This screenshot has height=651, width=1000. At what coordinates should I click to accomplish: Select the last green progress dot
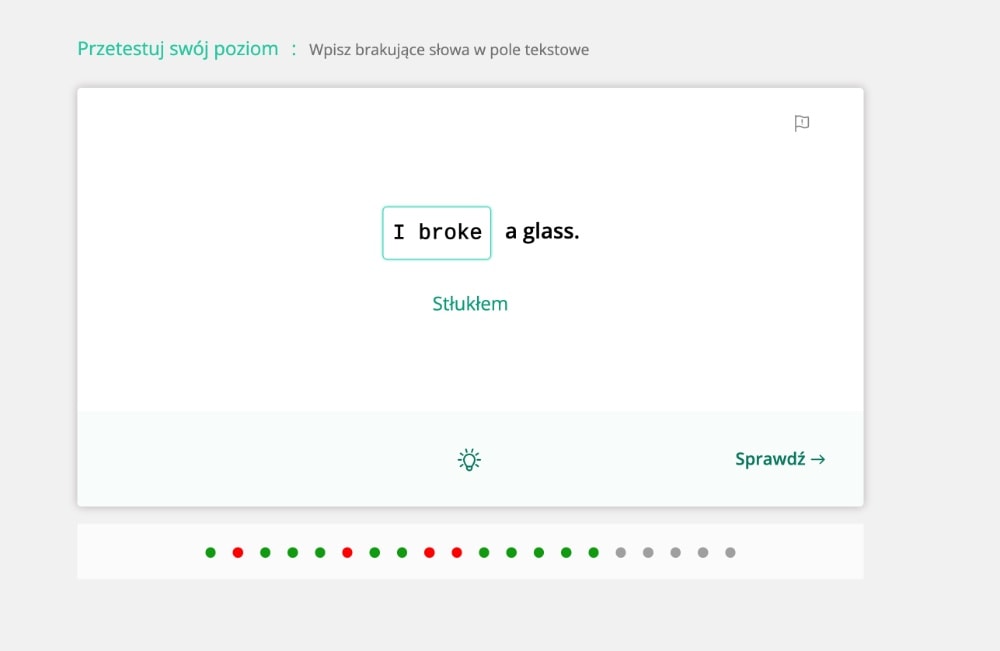click(x=594, y=552)
